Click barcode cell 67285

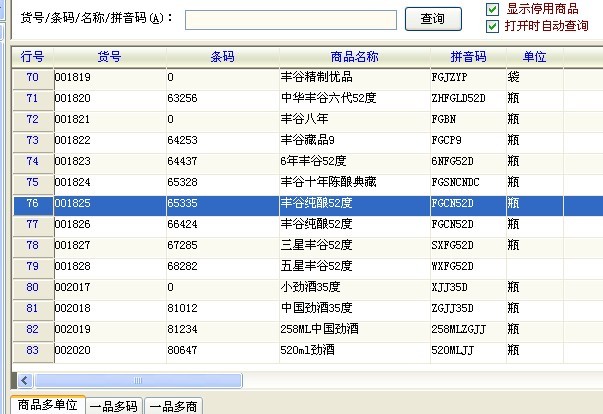click(x=182, y=245)
